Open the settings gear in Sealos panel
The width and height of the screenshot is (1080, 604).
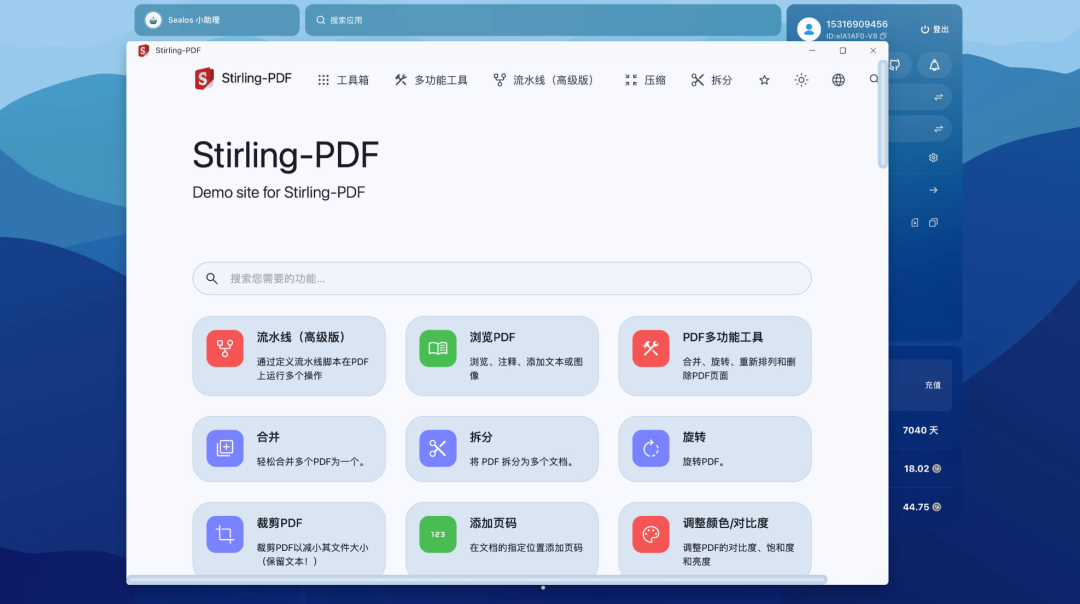[933, 158]
